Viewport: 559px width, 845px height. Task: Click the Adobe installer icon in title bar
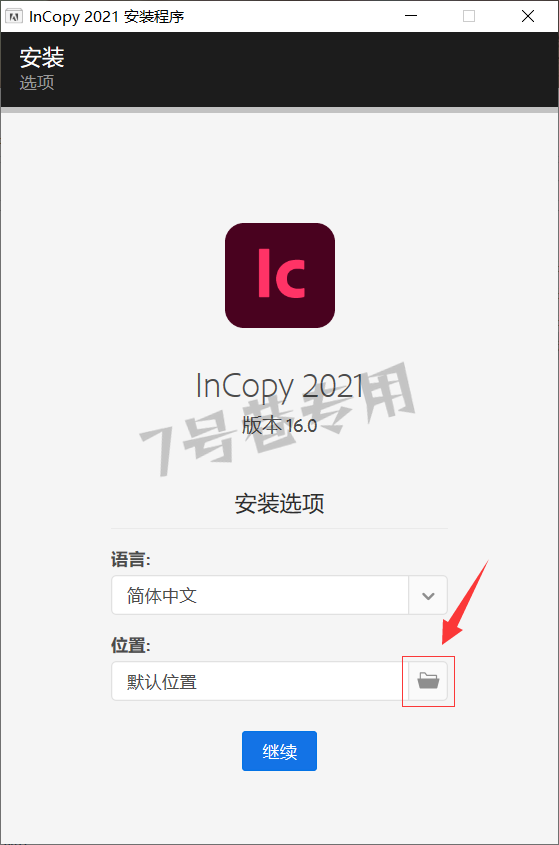[13, 16]
